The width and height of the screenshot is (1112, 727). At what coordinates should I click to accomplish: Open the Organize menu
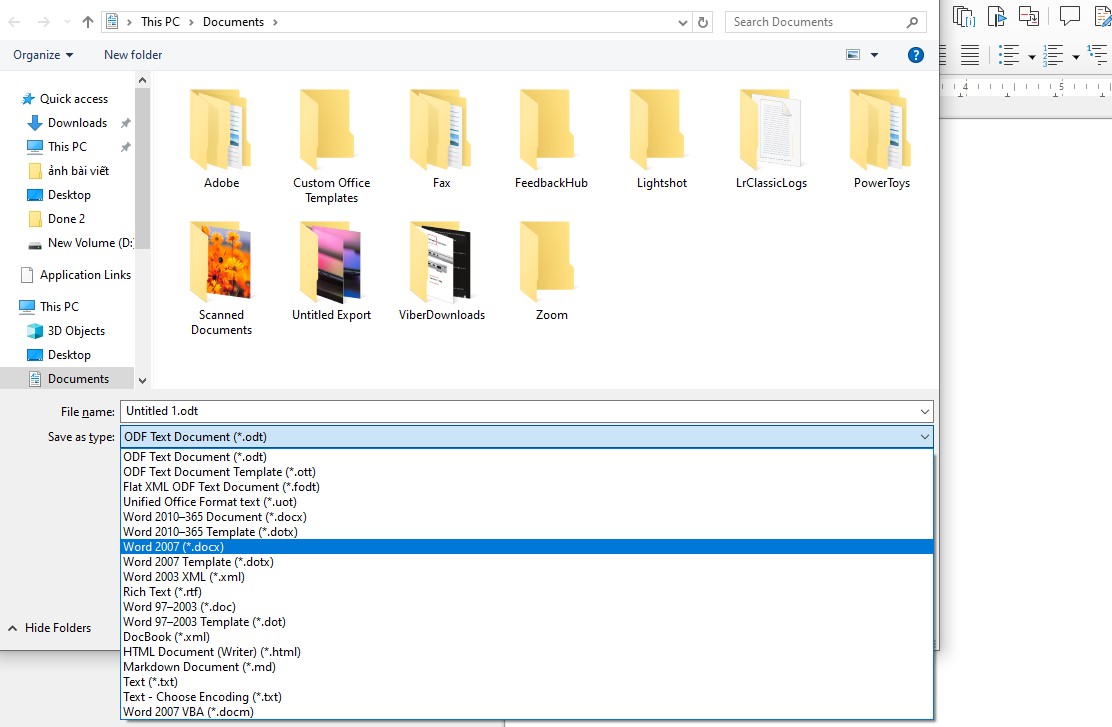coord(43,55)
